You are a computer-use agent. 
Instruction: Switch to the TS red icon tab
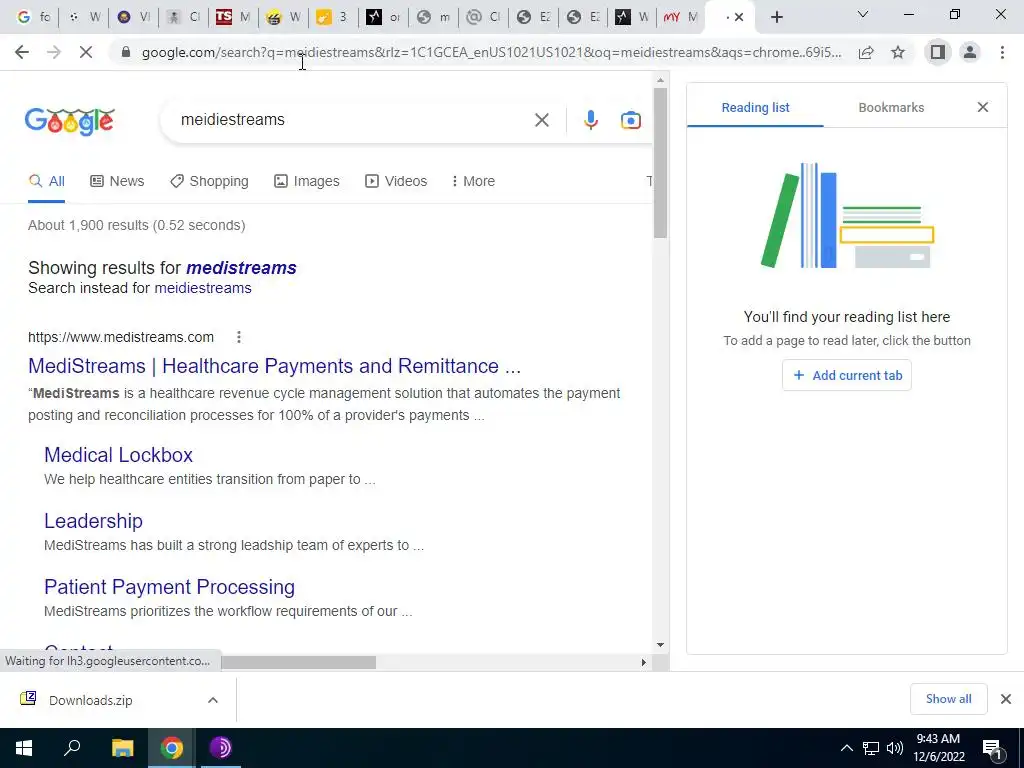[233, 17]
